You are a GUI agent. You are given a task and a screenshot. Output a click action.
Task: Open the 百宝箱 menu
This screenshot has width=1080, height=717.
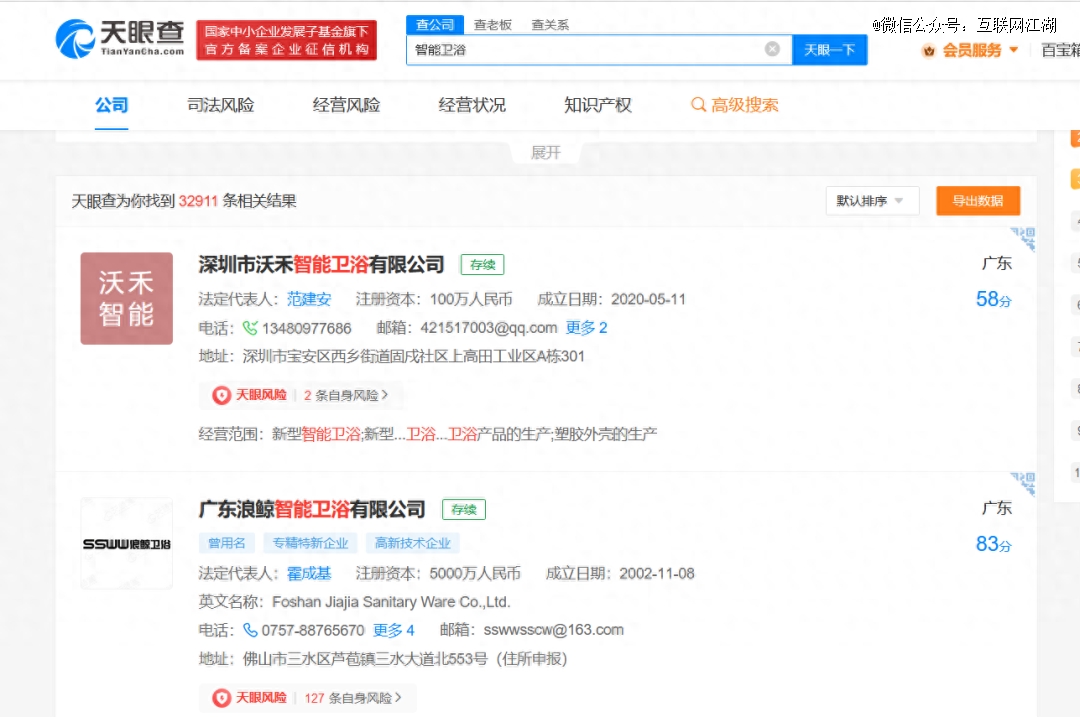click(x=1061, y=50)
